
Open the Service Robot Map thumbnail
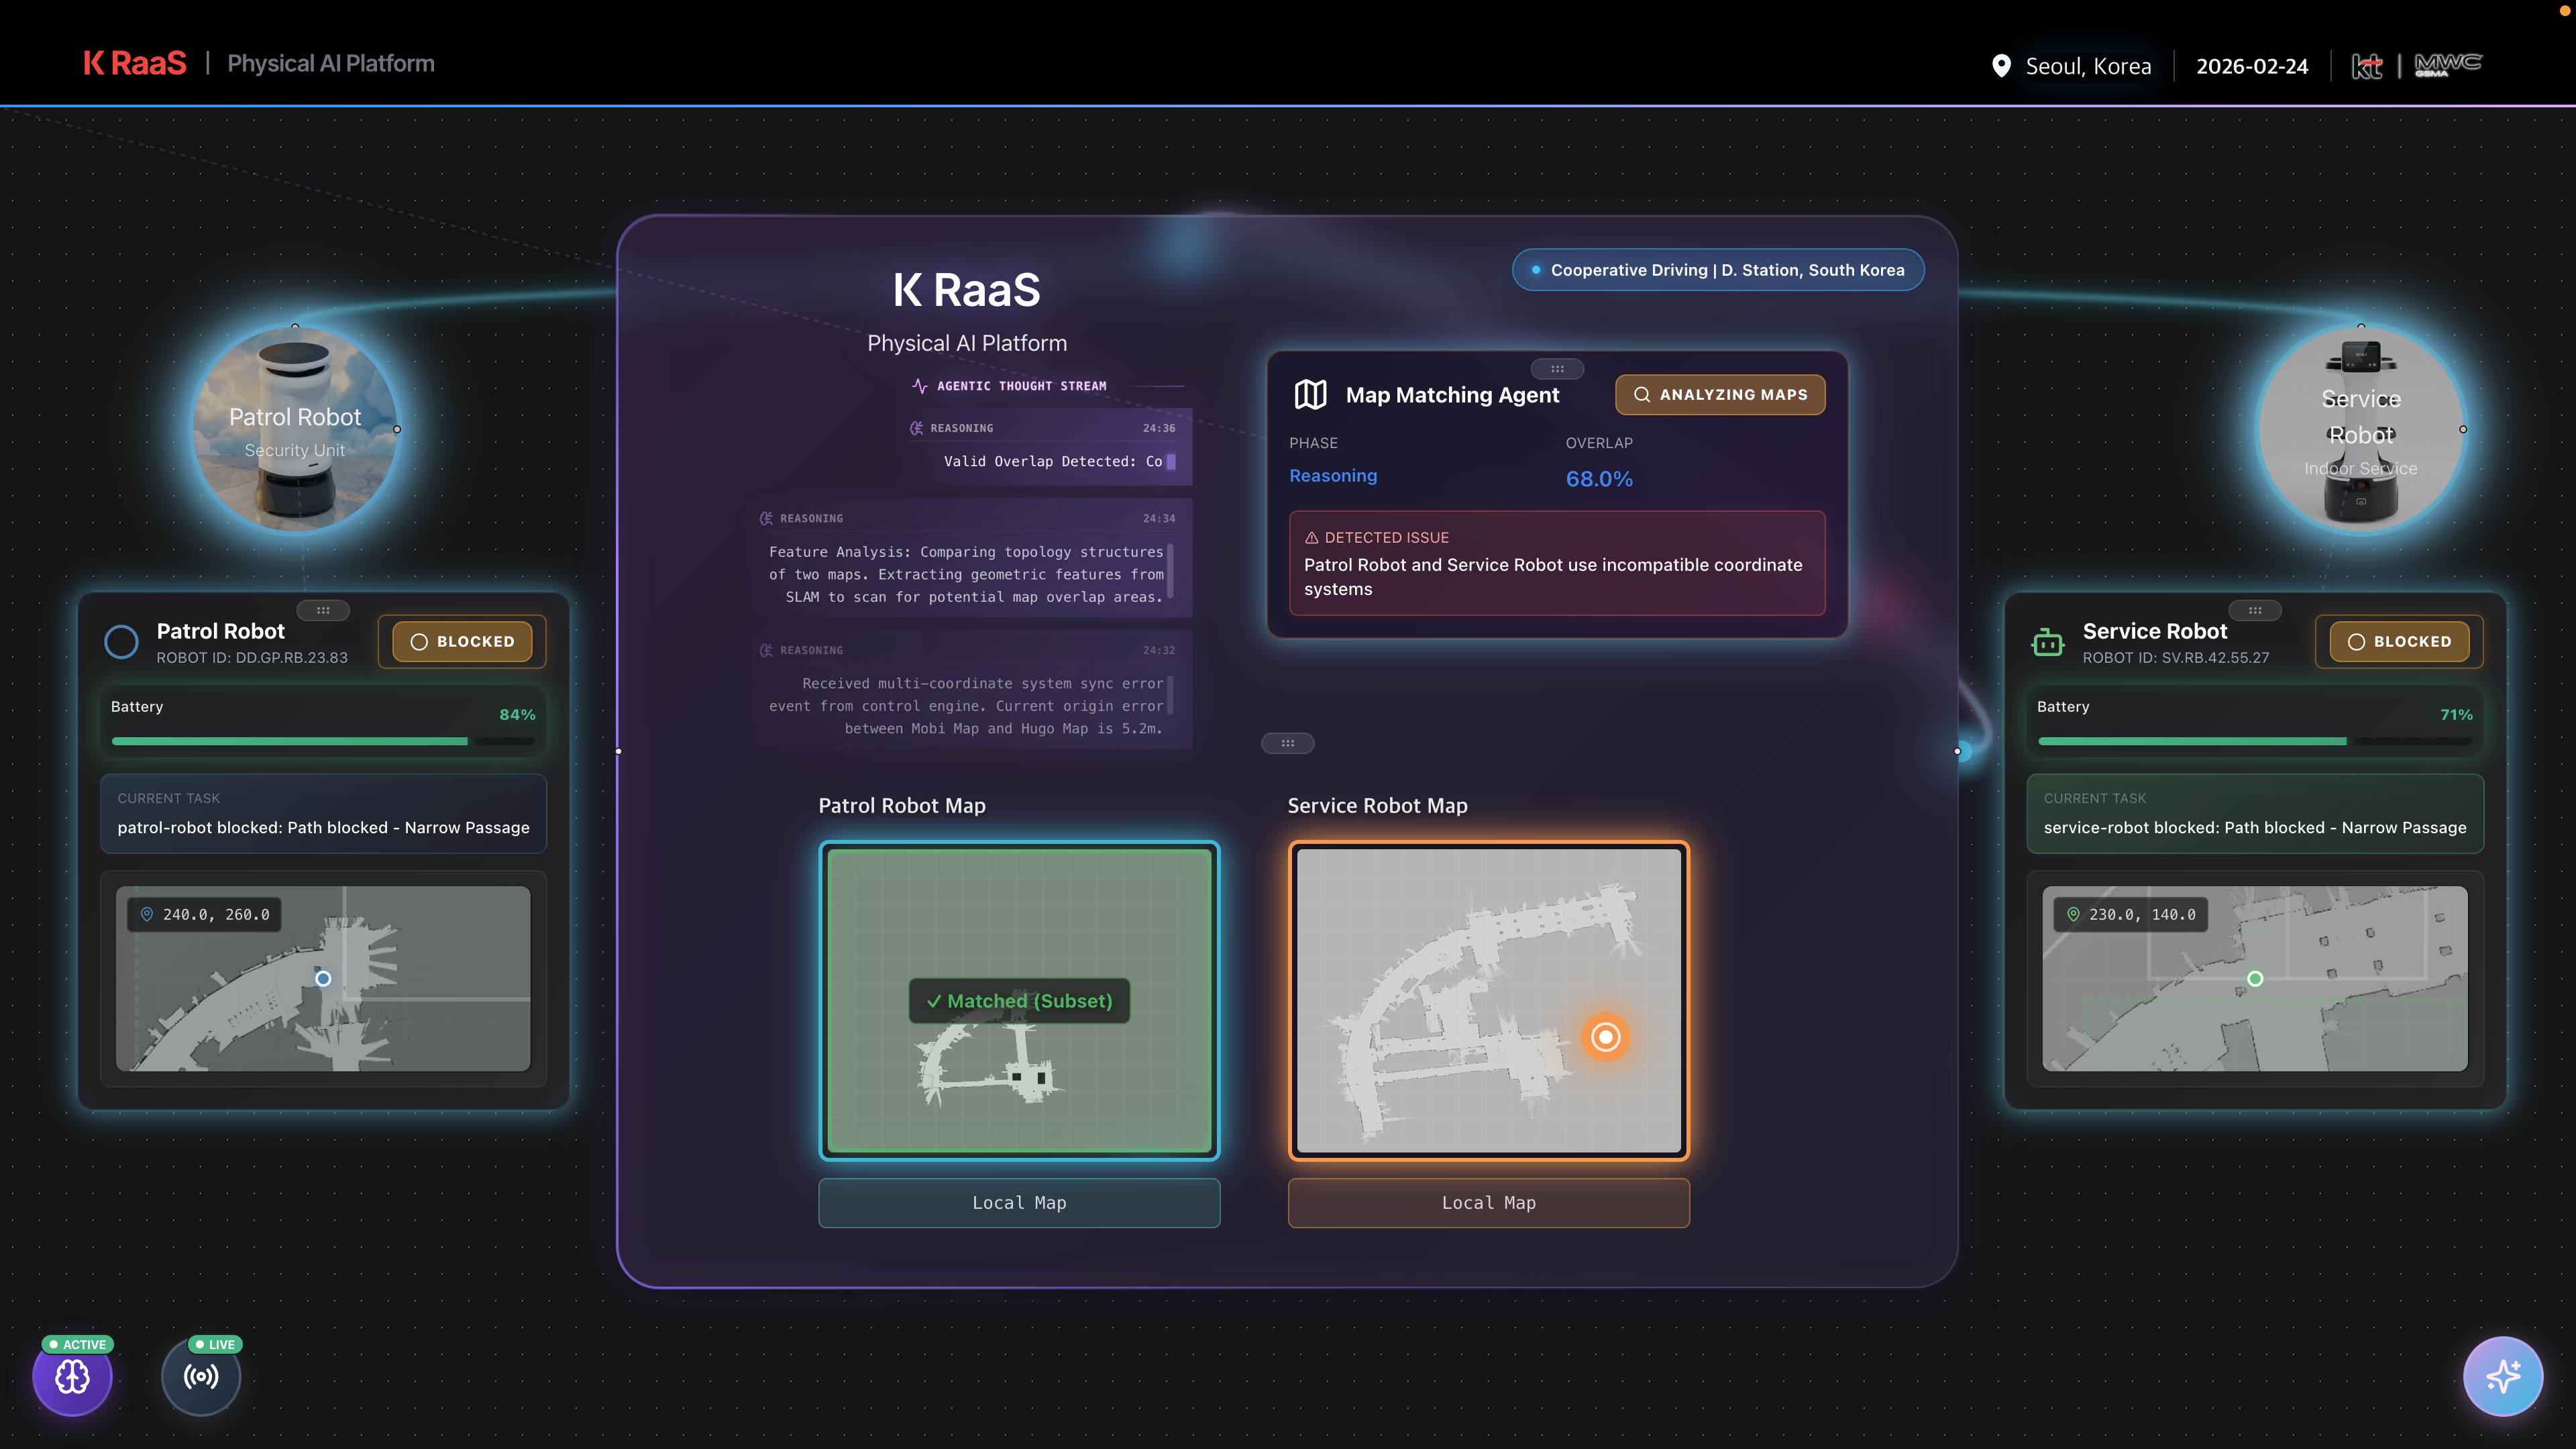tap(1489, 1001)
